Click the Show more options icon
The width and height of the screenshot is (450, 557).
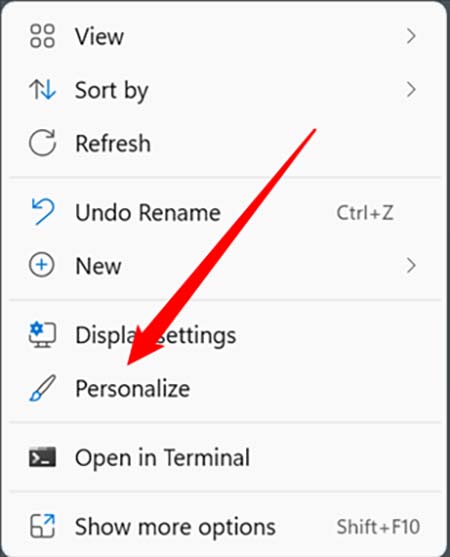click(42, 526)
